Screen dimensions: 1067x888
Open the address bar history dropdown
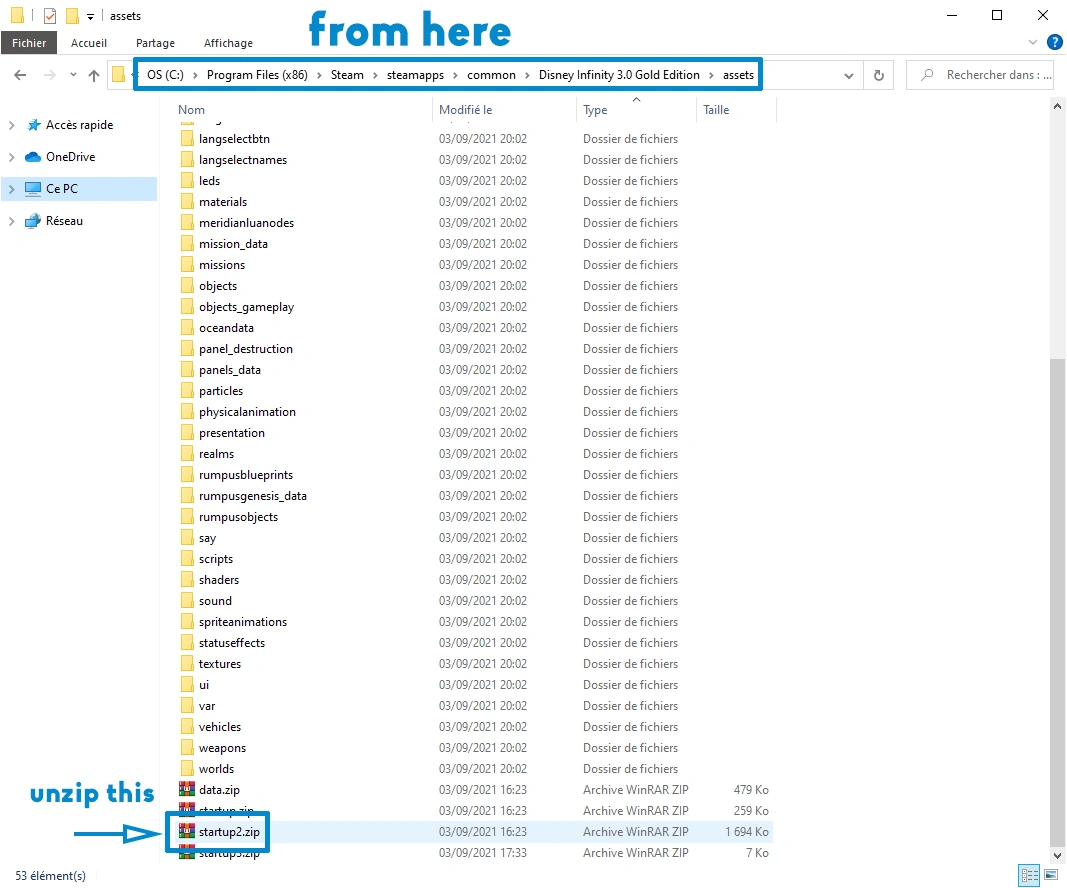pyautogui.click(x=849, y=76)
